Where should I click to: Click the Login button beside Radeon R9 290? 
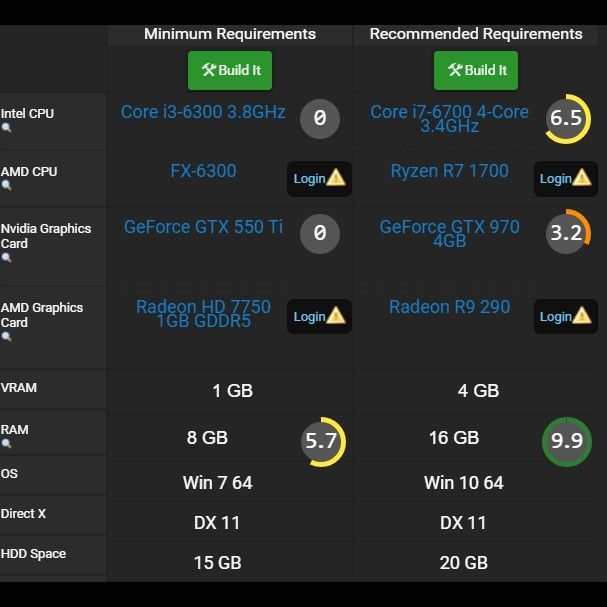pyautogui.click(x=566, y=316)
